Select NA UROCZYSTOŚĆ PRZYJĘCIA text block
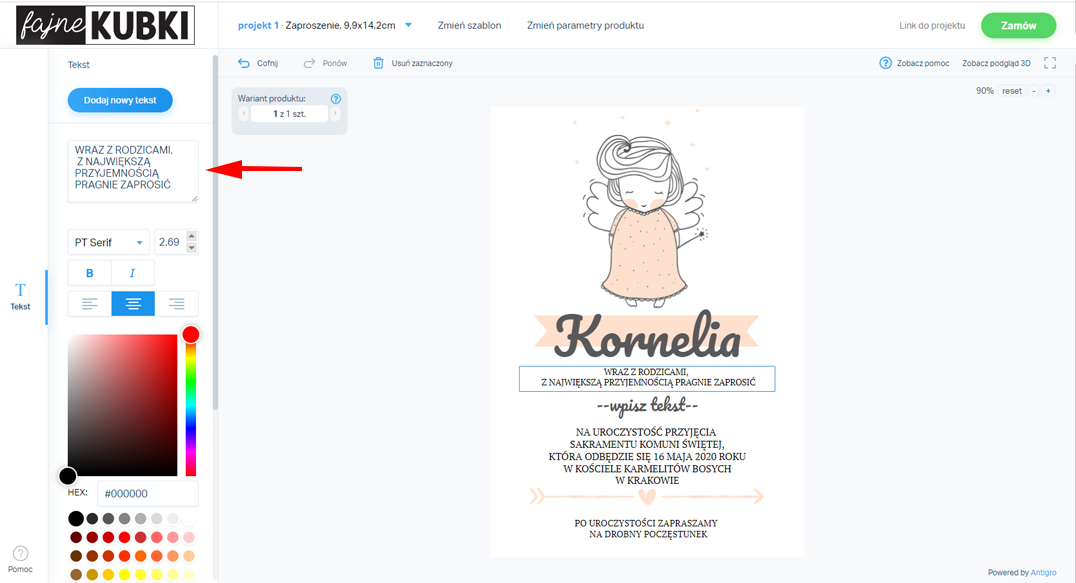Viewport: 1076px width, 583px height. click(647, 456)
